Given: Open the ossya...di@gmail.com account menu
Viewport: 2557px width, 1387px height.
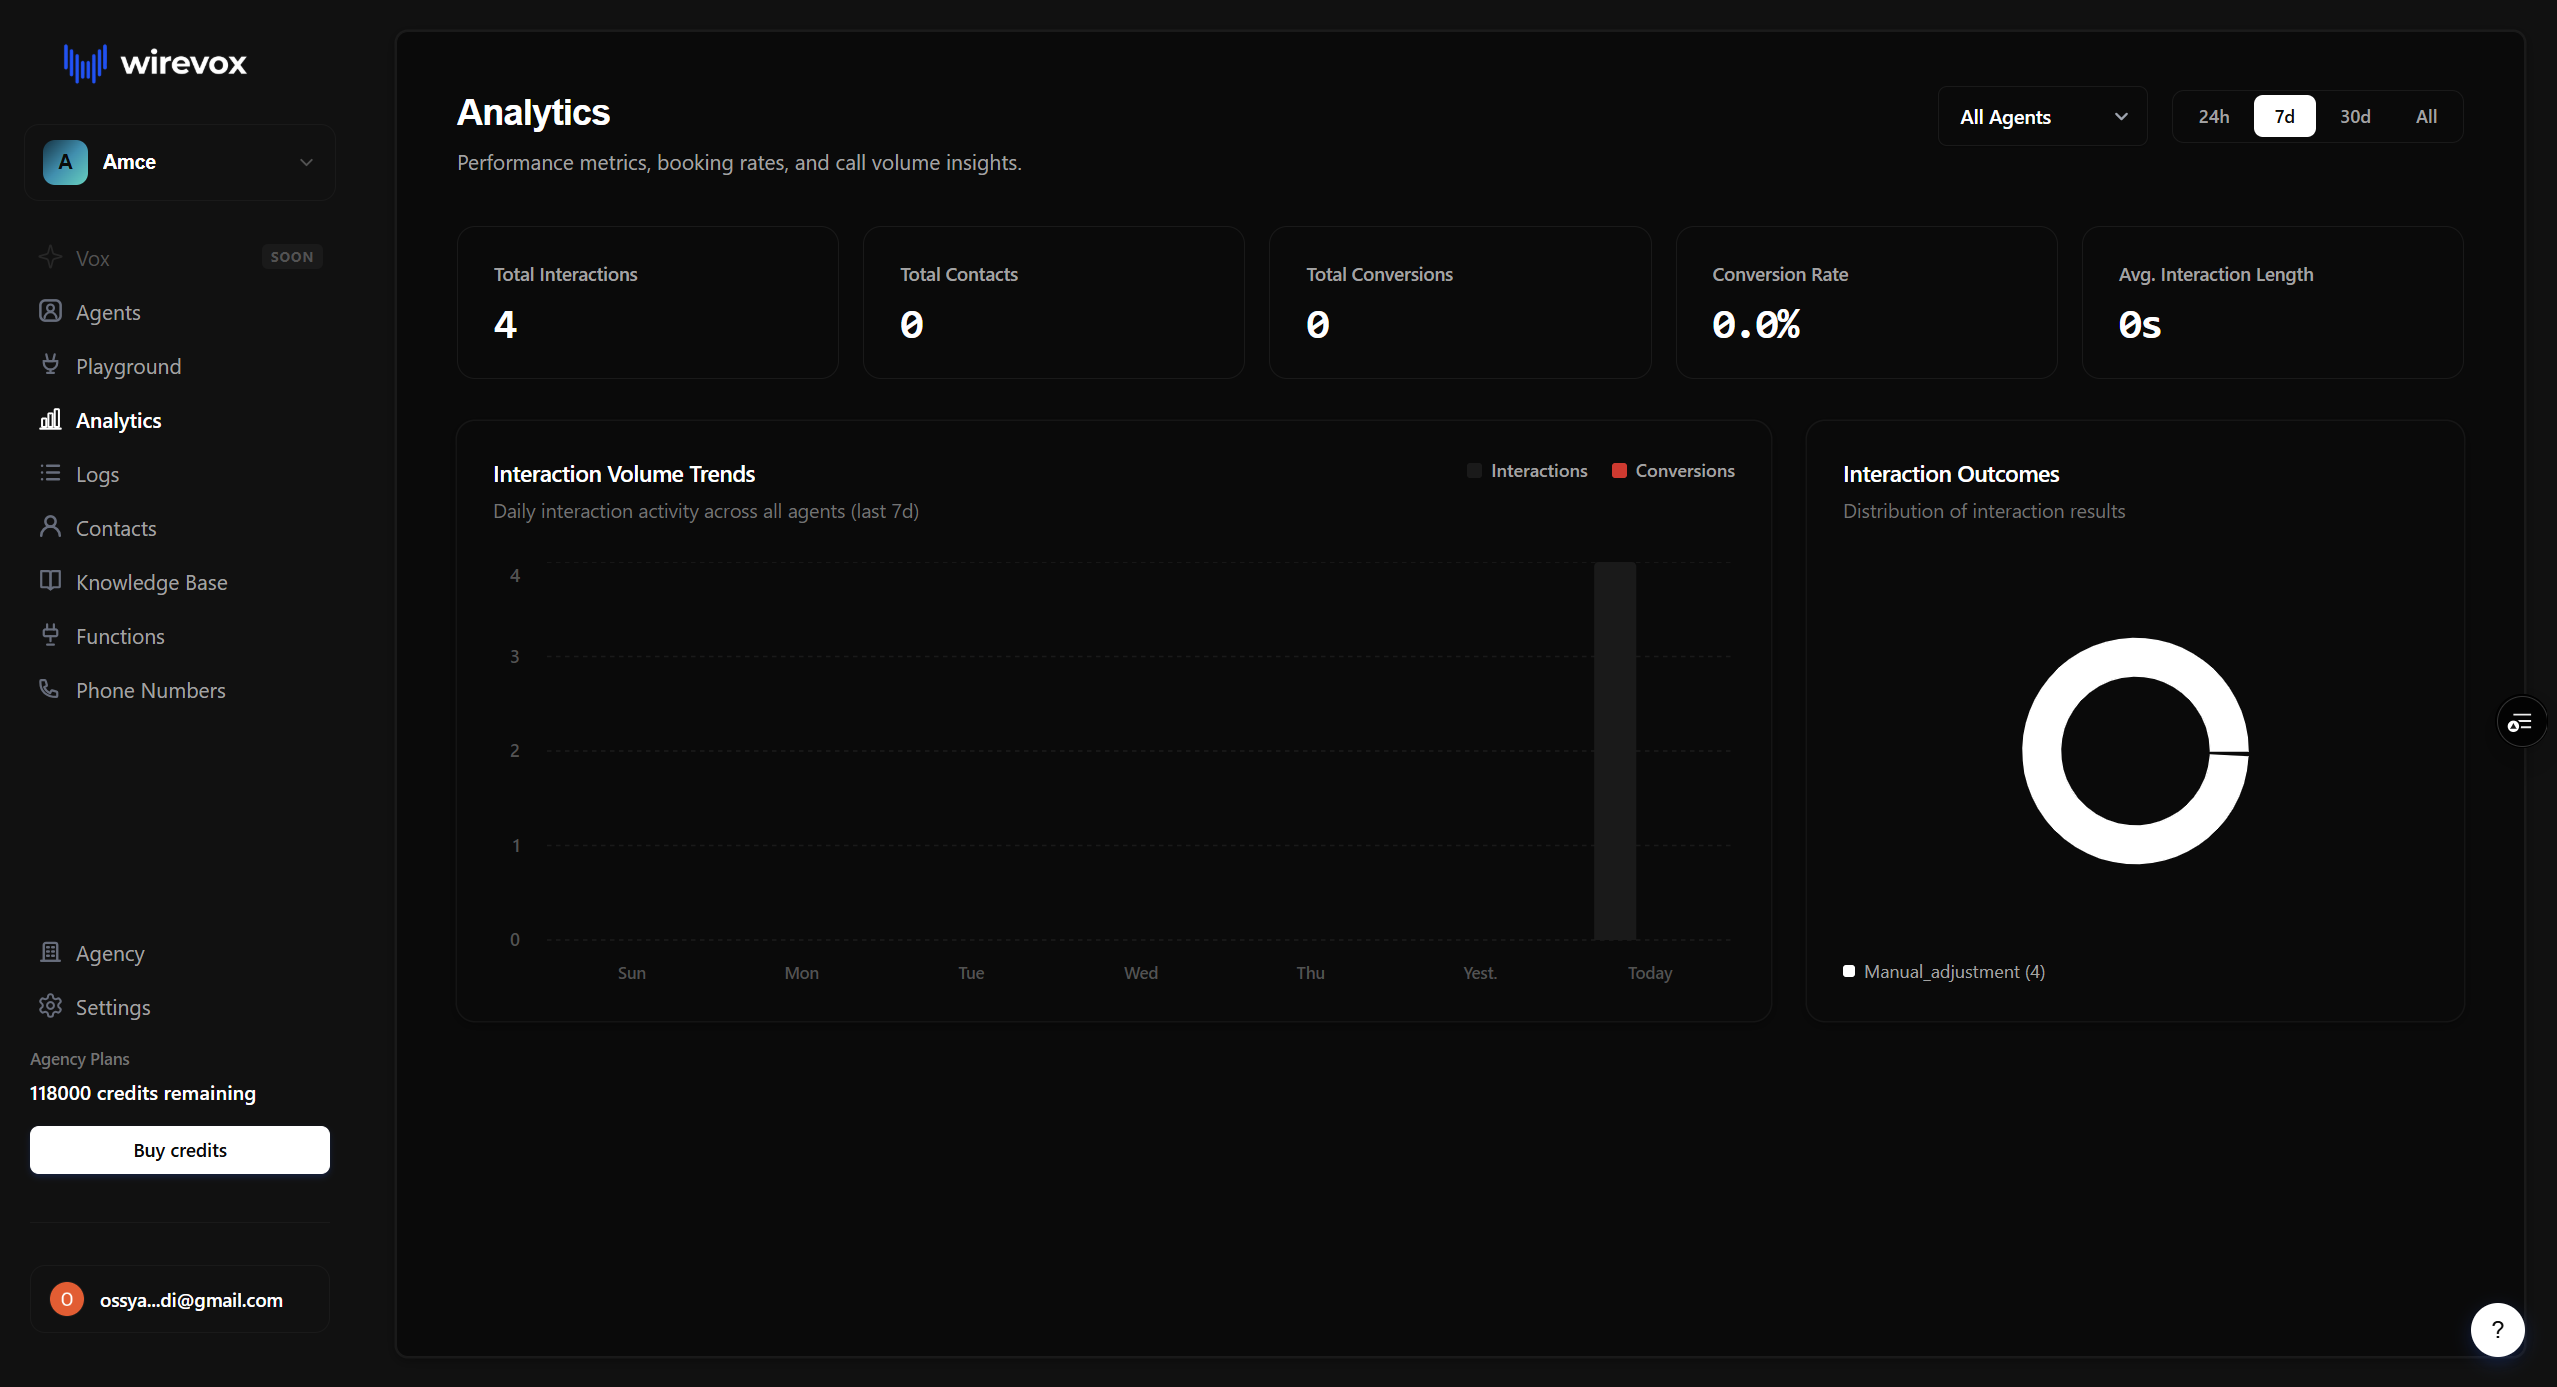Looking at the screenshot, I should click(180, 1300).
